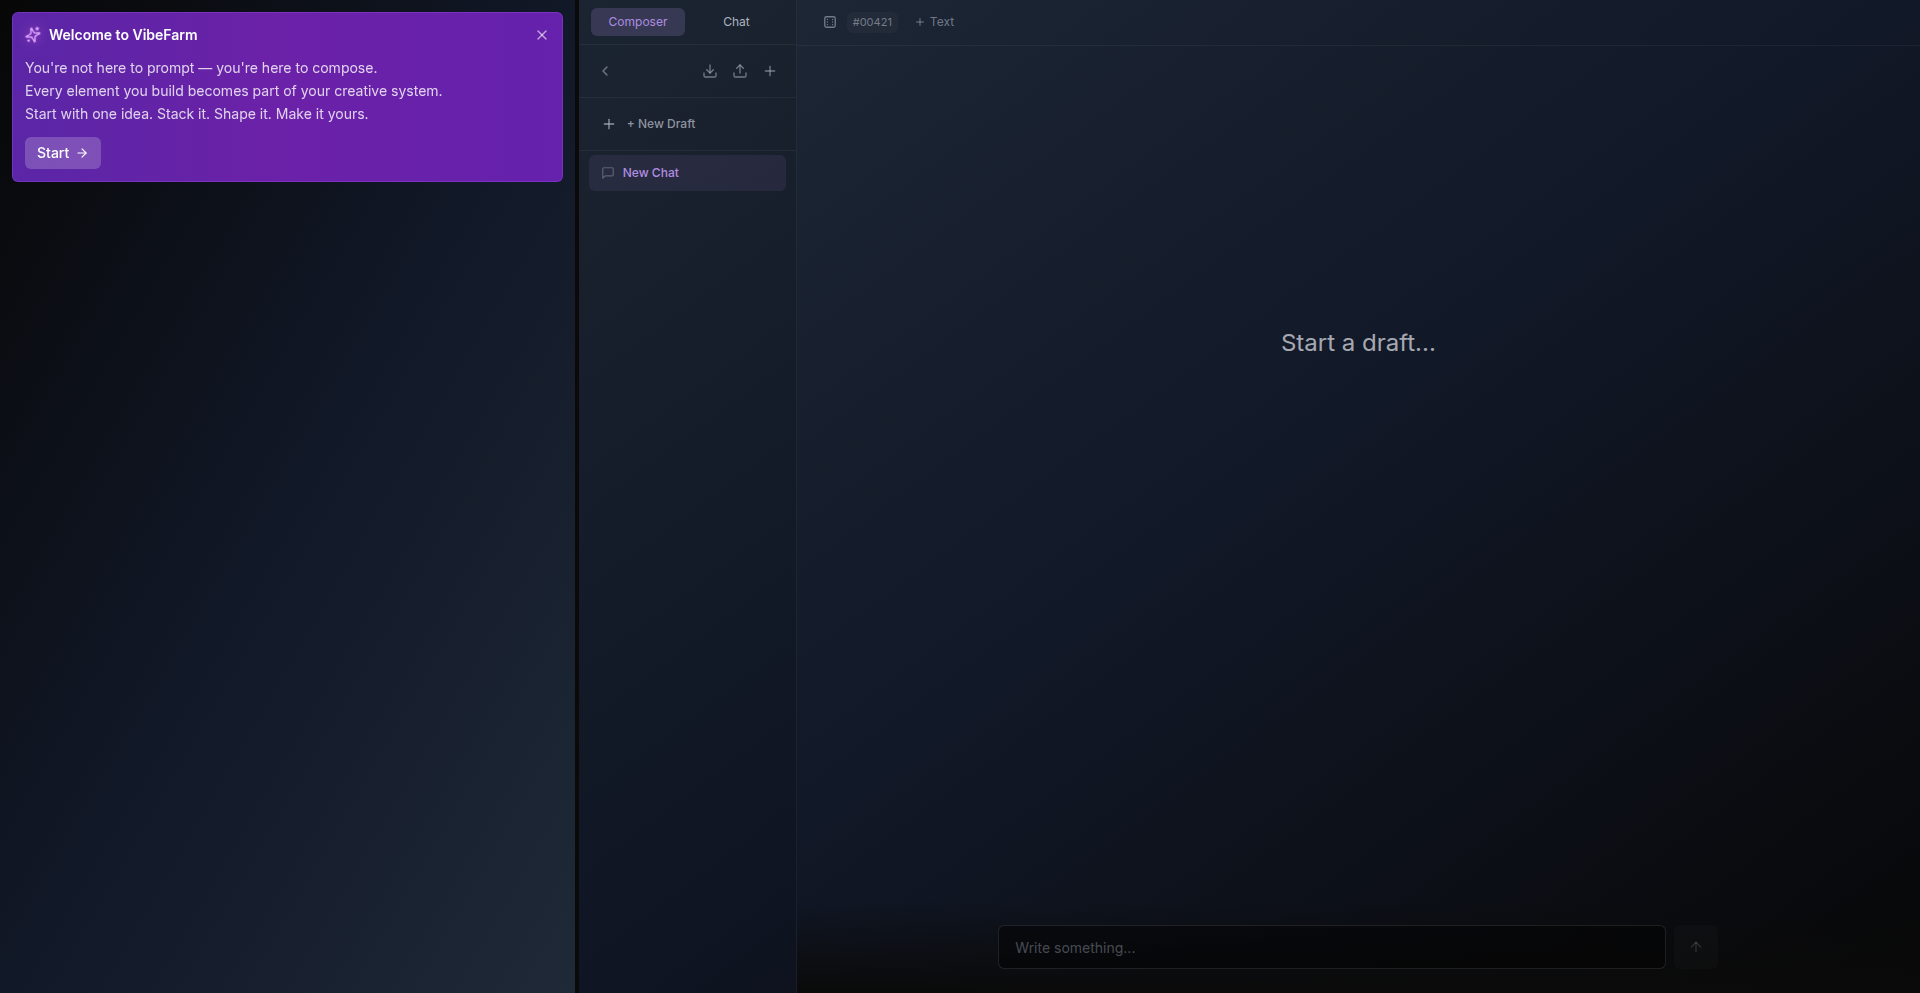Close the Welcome to VibeFarm banner
This screenshot has width=1920, height=993.
coord(542,35)
